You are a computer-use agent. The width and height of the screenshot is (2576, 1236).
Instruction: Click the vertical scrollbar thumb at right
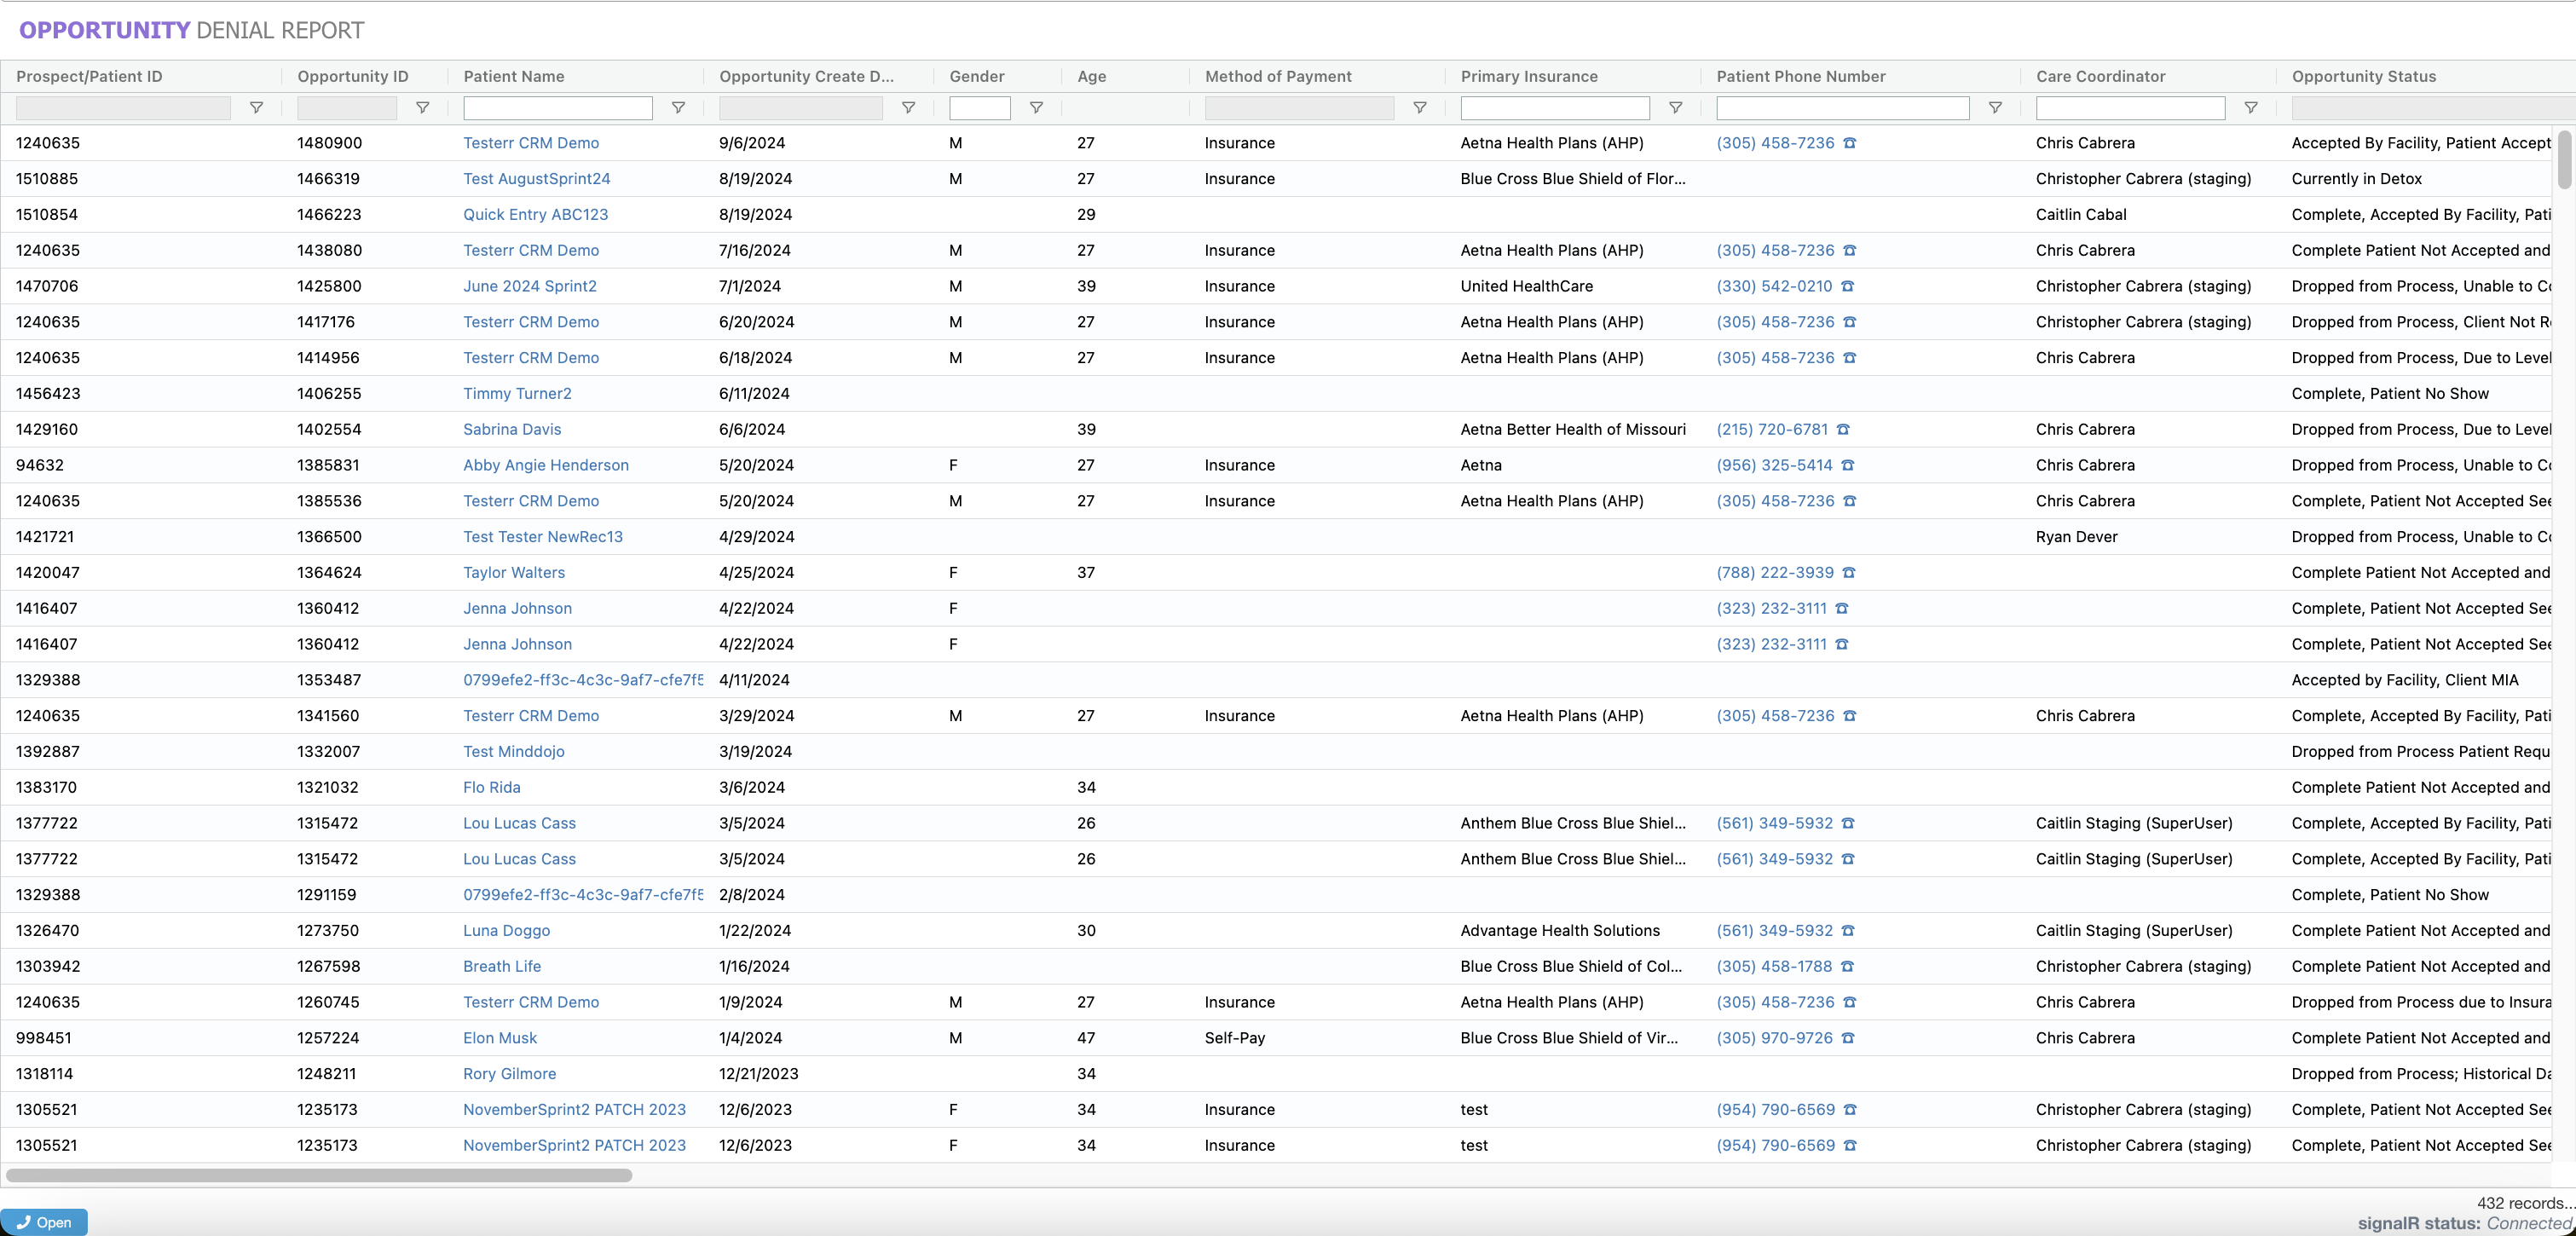2564,160
